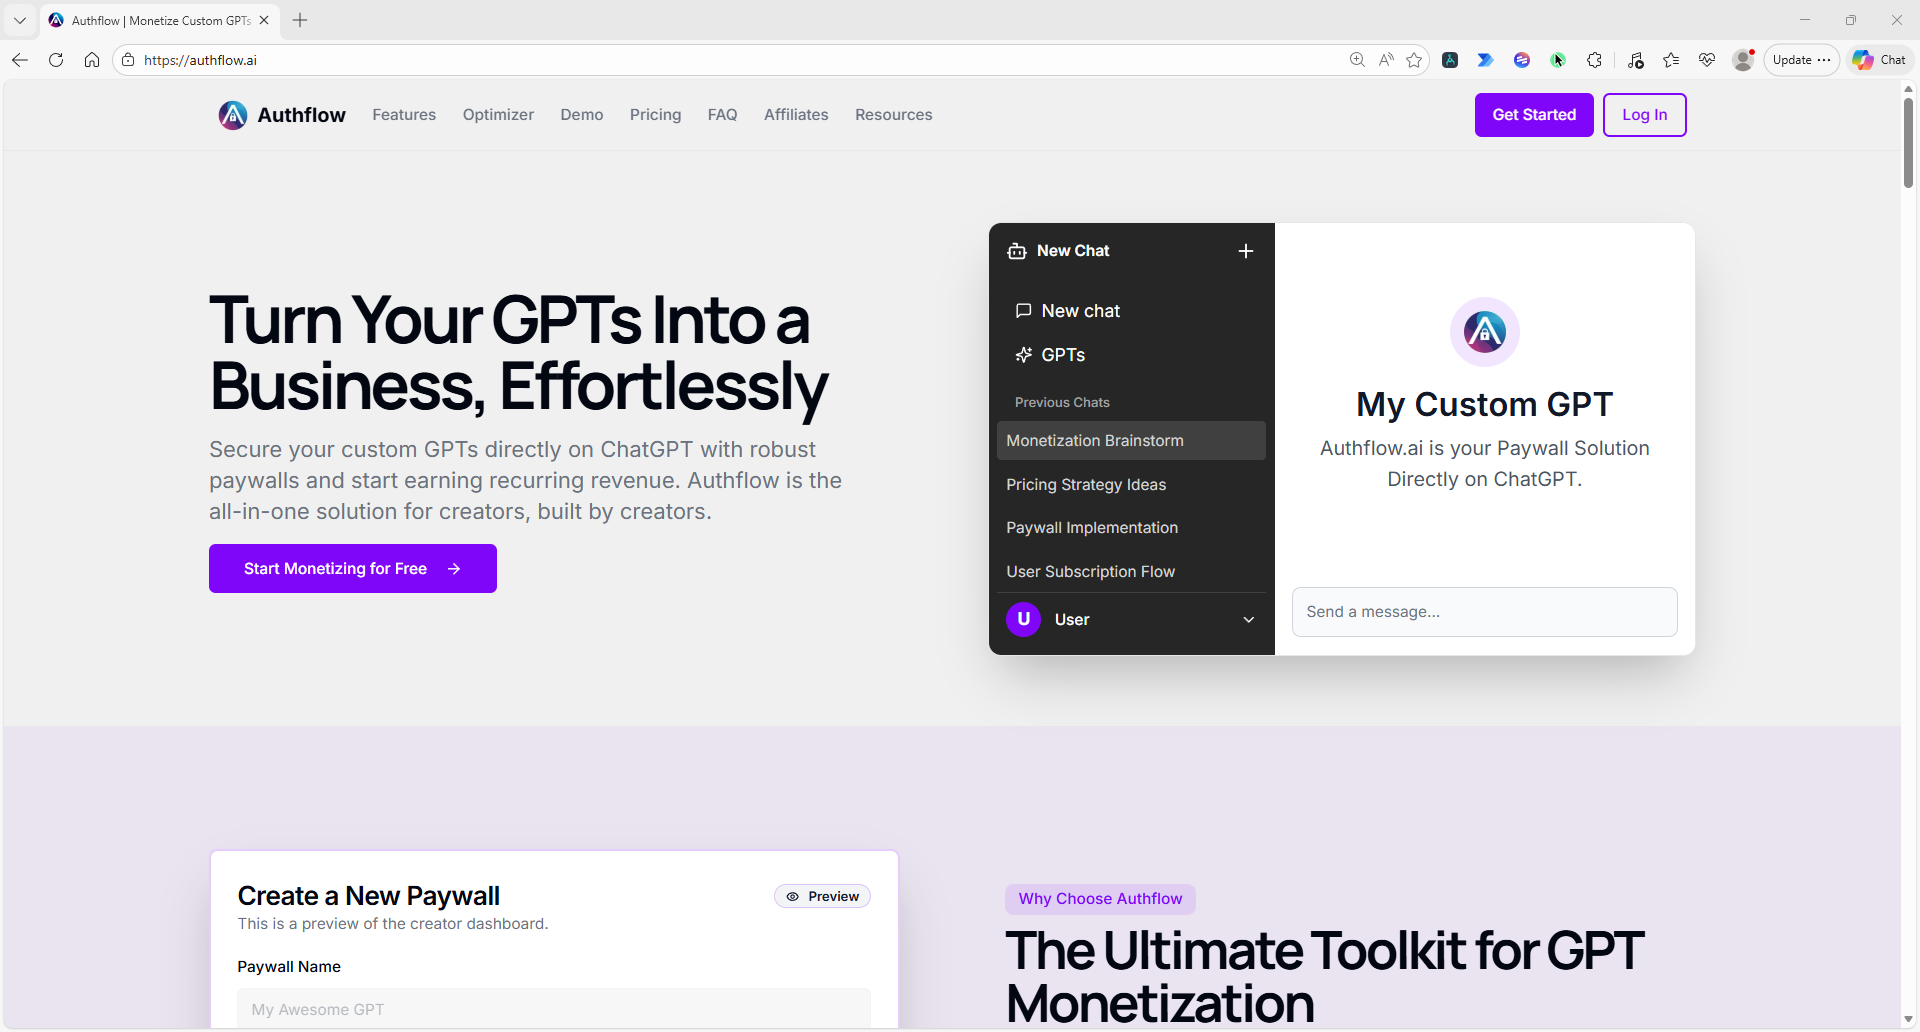Screen dimensions: 1920x1032
Task: Click the Log In button
Action: point(1645,115)
